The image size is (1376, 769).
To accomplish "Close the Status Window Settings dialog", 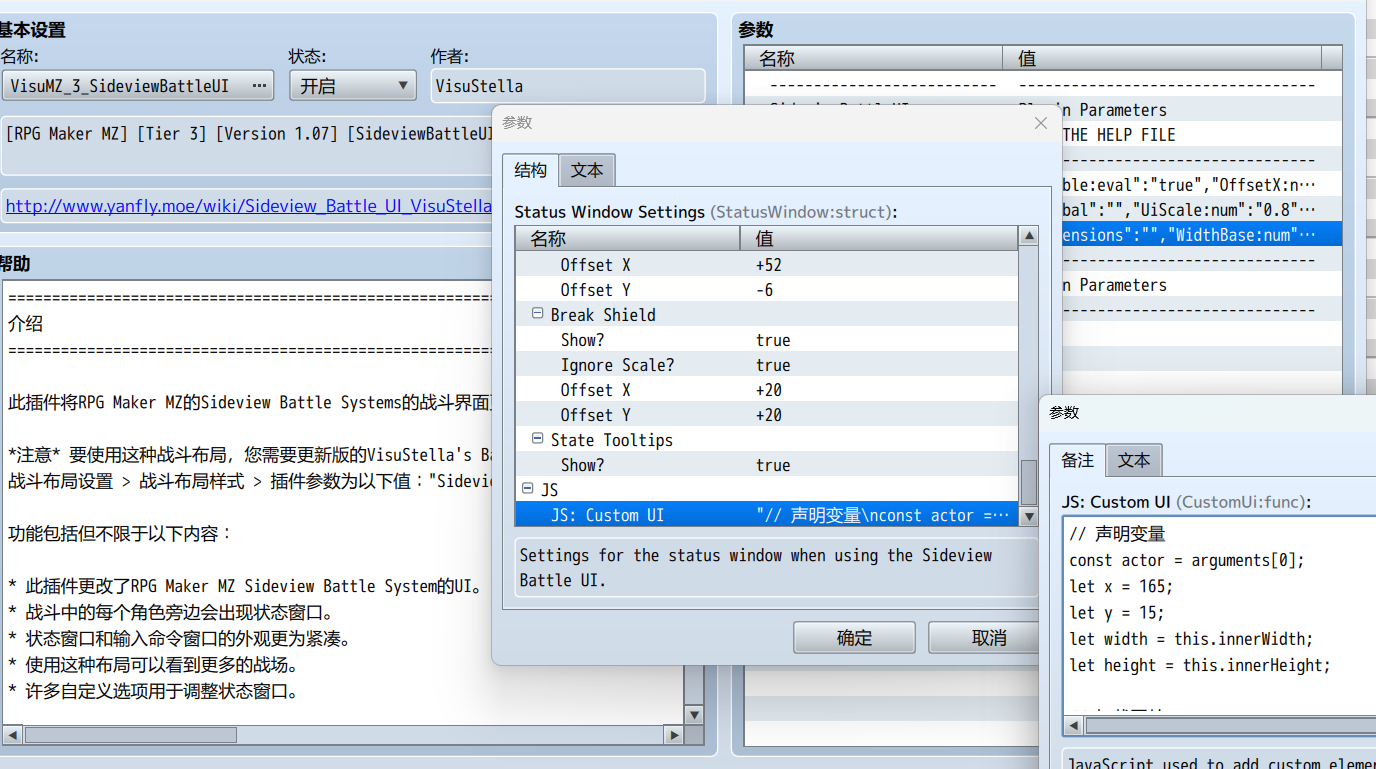I will click(x=1041, y=123).
